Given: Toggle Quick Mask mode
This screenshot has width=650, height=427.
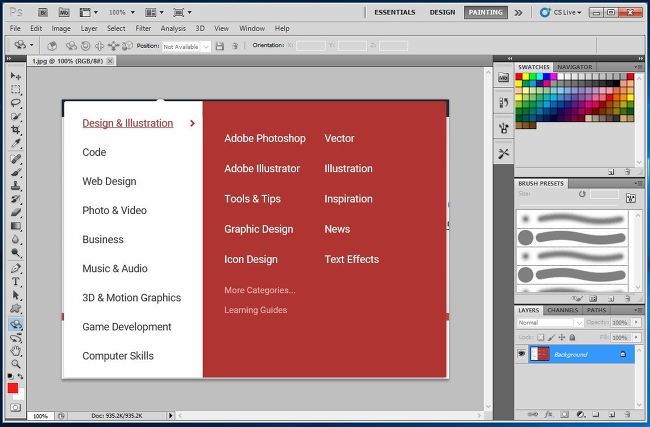Looking at the screenshot, I should coord(15,407).
